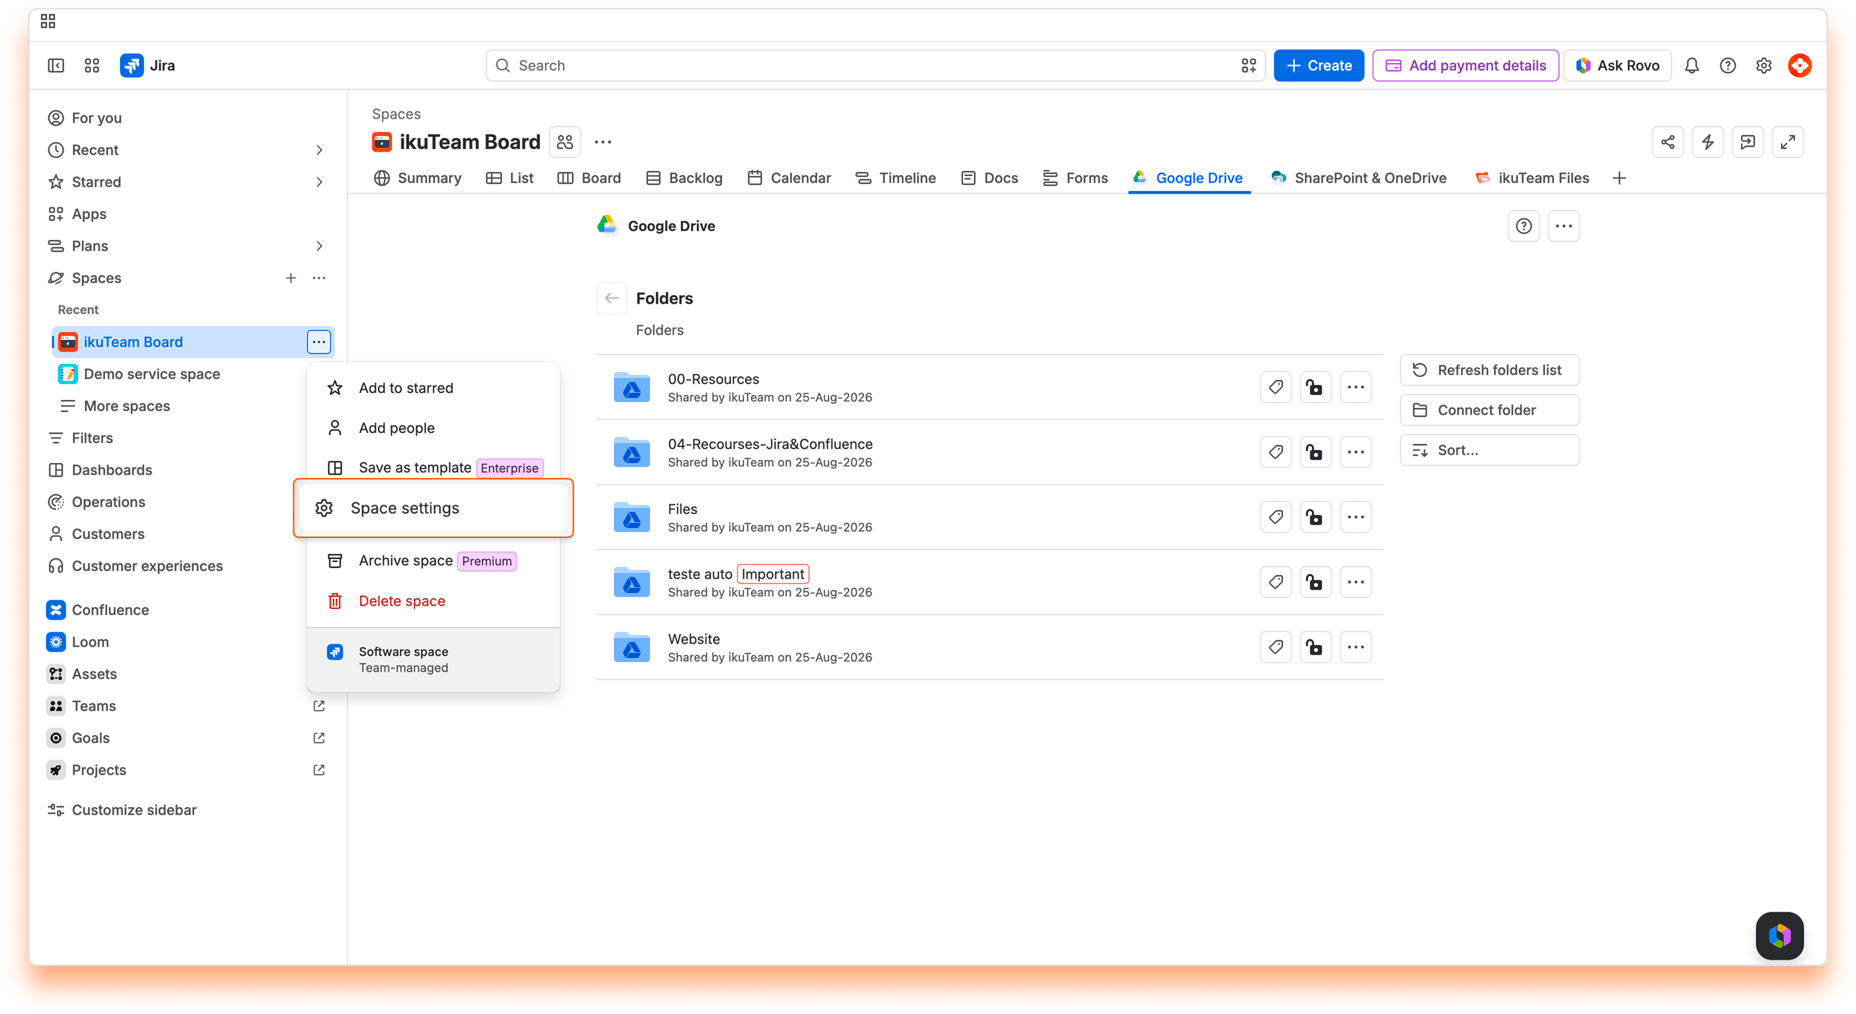Toggle the lock on the Website folder
The image size is (1856, 1014).
(1315, 647)
